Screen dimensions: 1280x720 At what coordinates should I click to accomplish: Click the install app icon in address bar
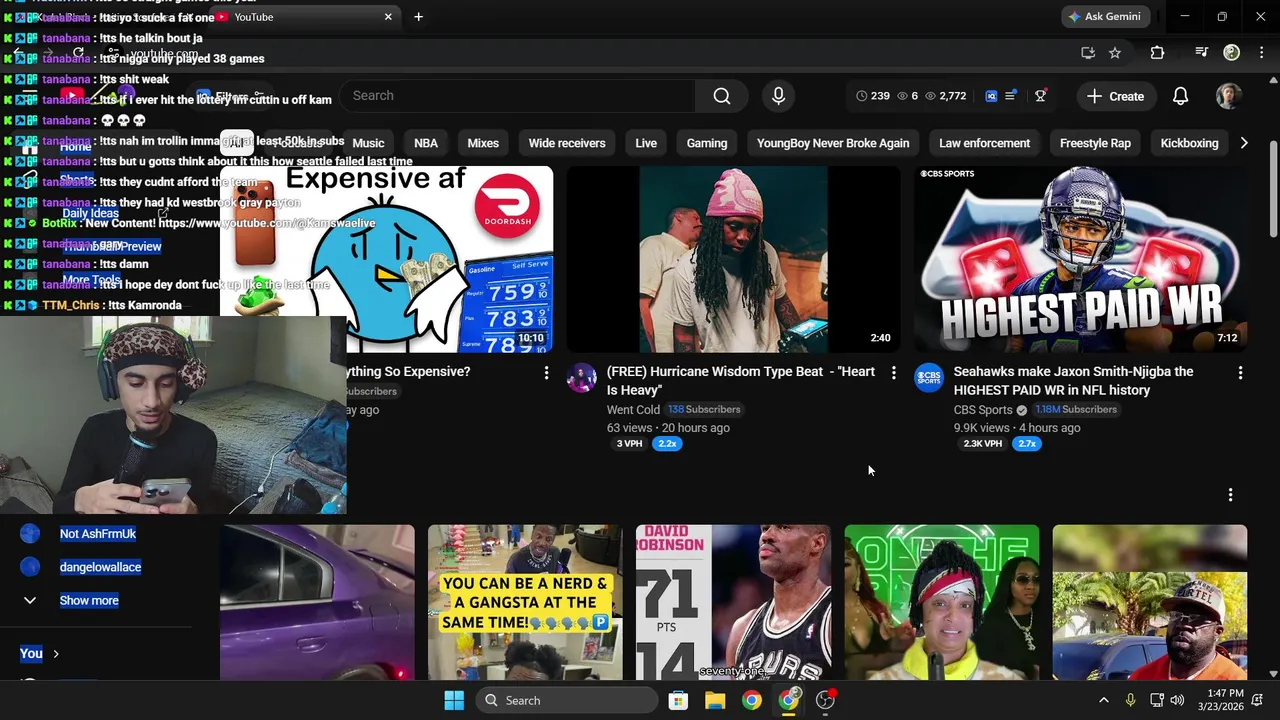pos(1088,53)
